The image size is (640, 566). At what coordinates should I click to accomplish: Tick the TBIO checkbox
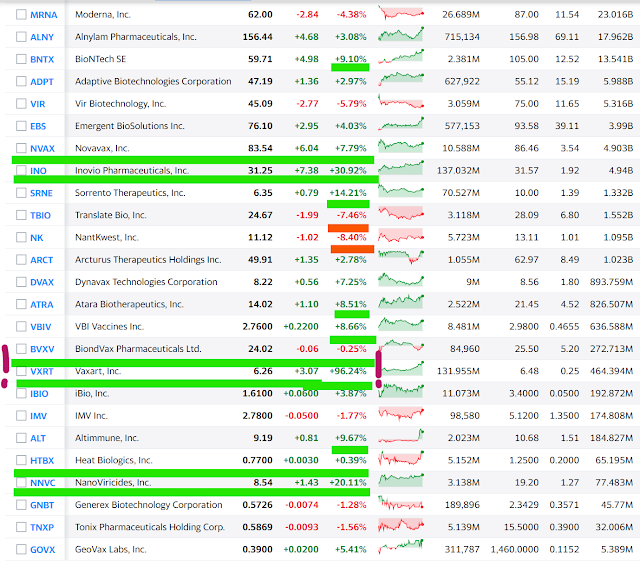[x=21, y=215]
